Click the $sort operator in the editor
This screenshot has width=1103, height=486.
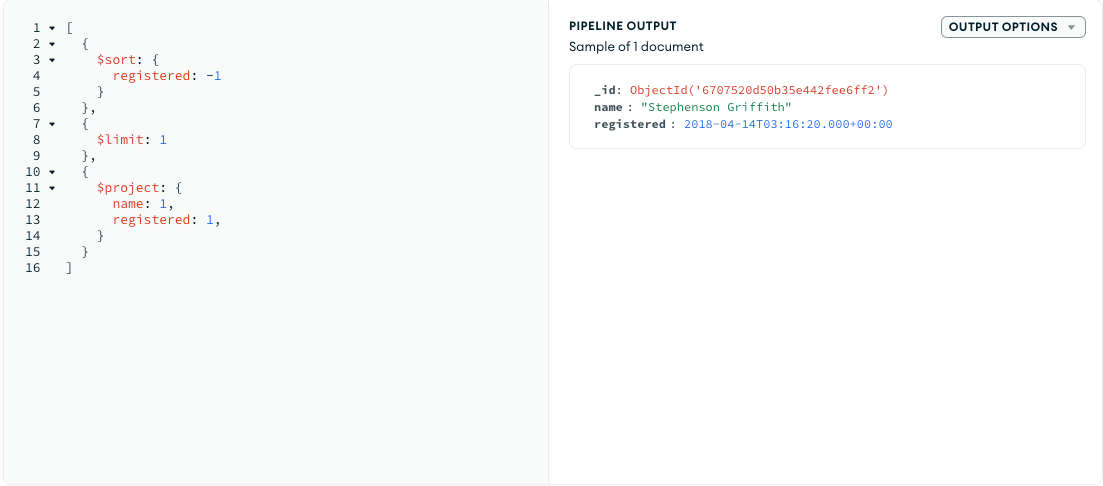[116, 60]
